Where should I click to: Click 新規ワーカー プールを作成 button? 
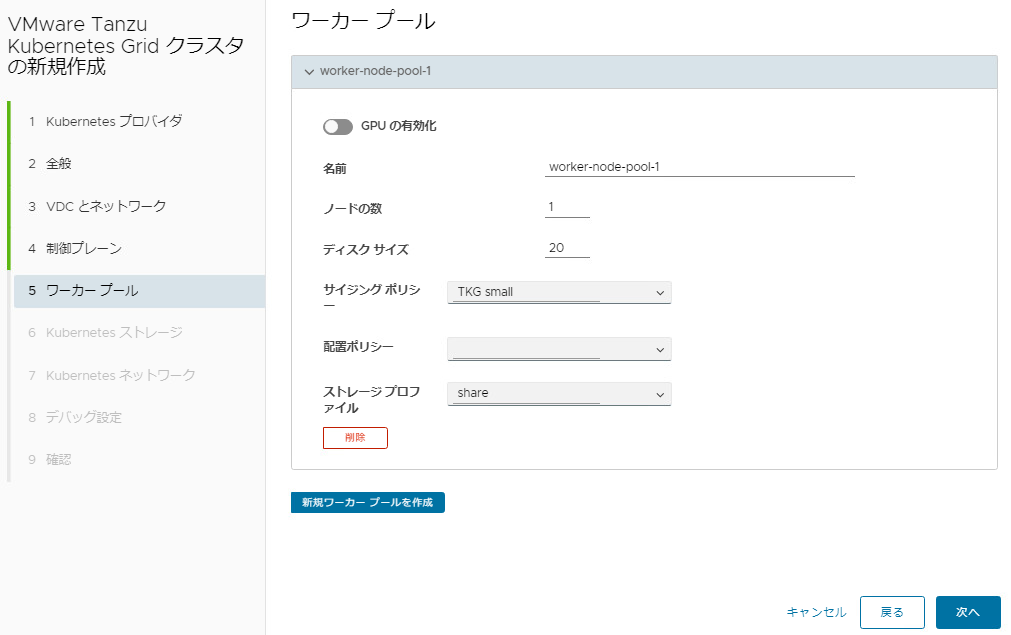pos(367,502)
